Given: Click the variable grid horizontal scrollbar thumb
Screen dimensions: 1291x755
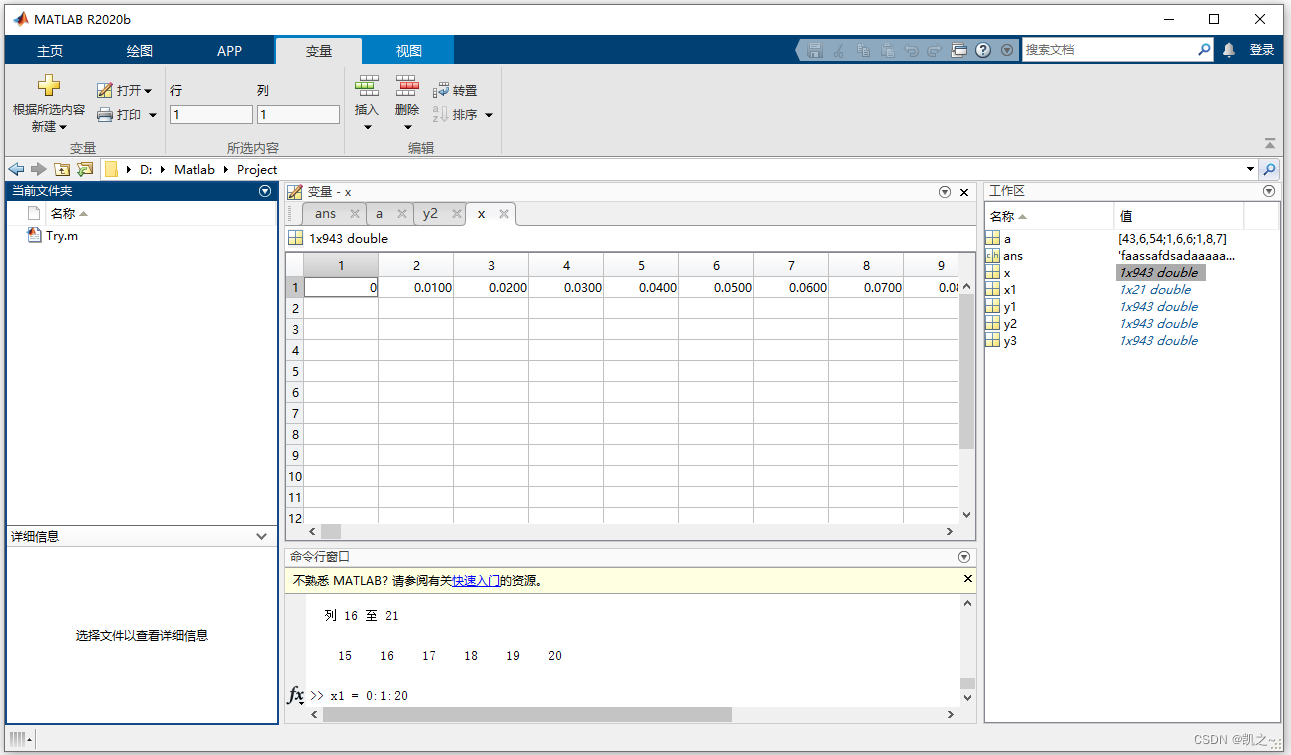Looking at the screenshot, I should point(331,532).
